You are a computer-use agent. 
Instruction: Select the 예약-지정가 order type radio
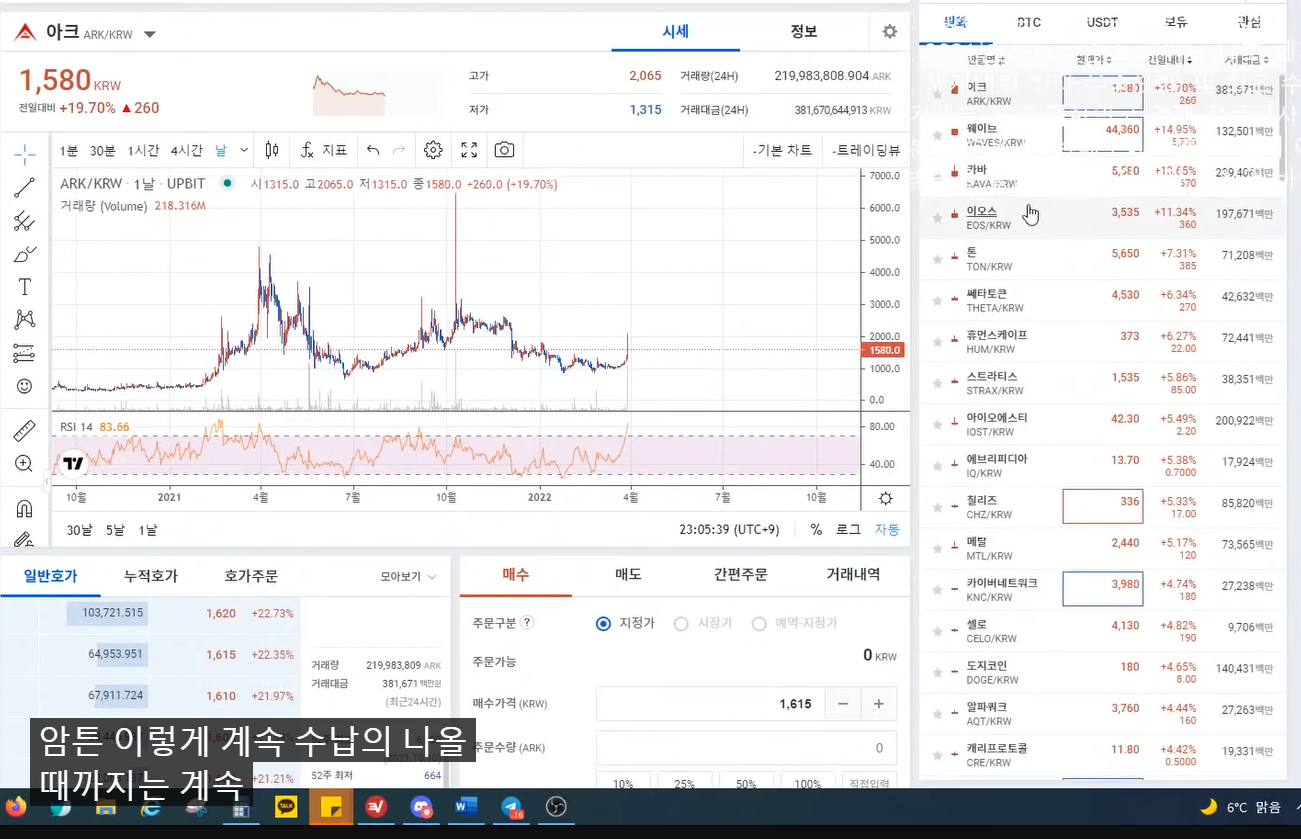point(758,623)
